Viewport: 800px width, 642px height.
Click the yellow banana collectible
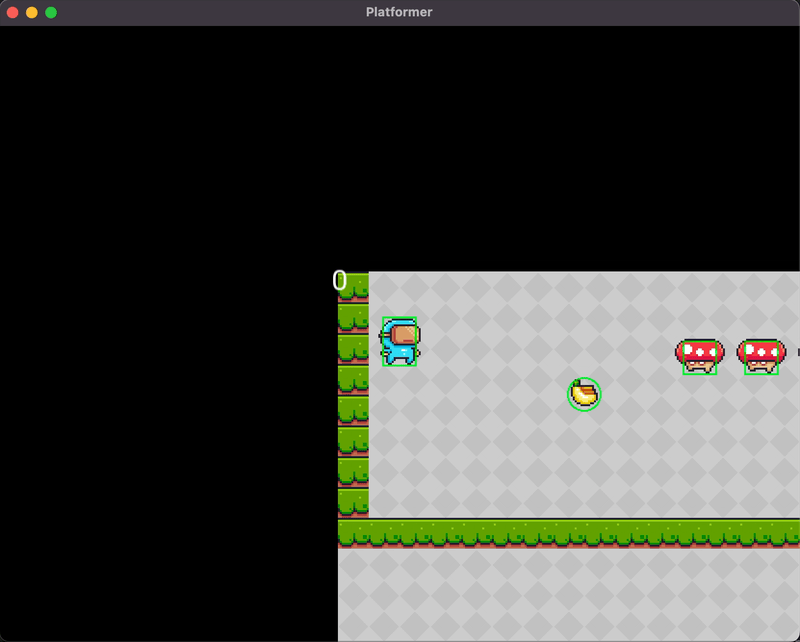point(584,394)
